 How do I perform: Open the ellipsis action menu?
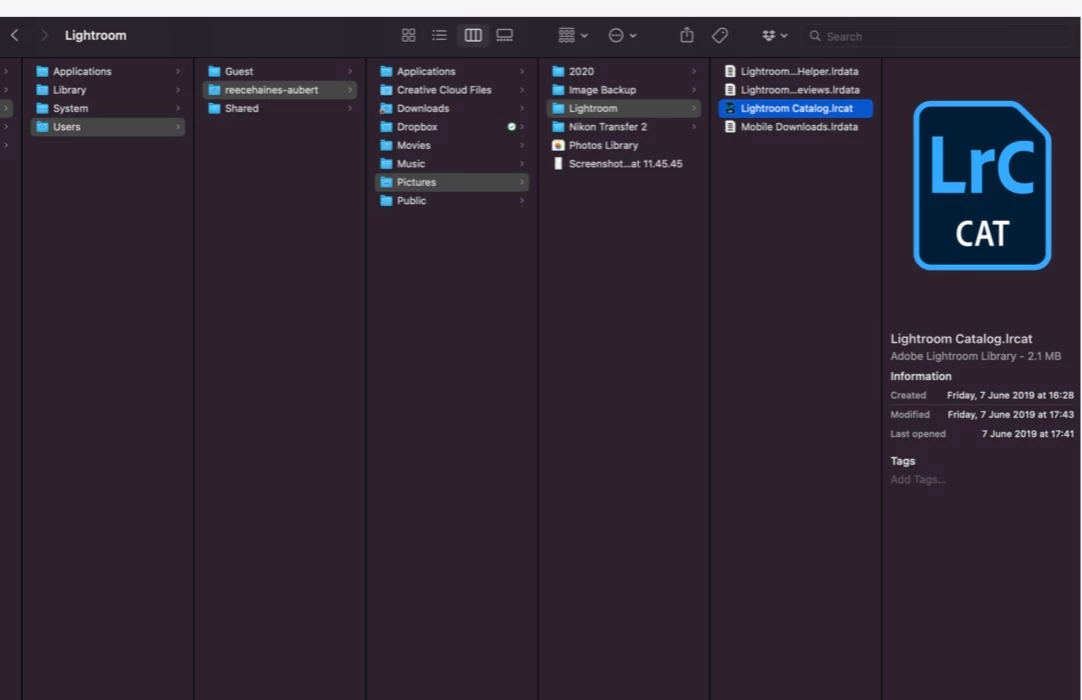click(622, 35)
